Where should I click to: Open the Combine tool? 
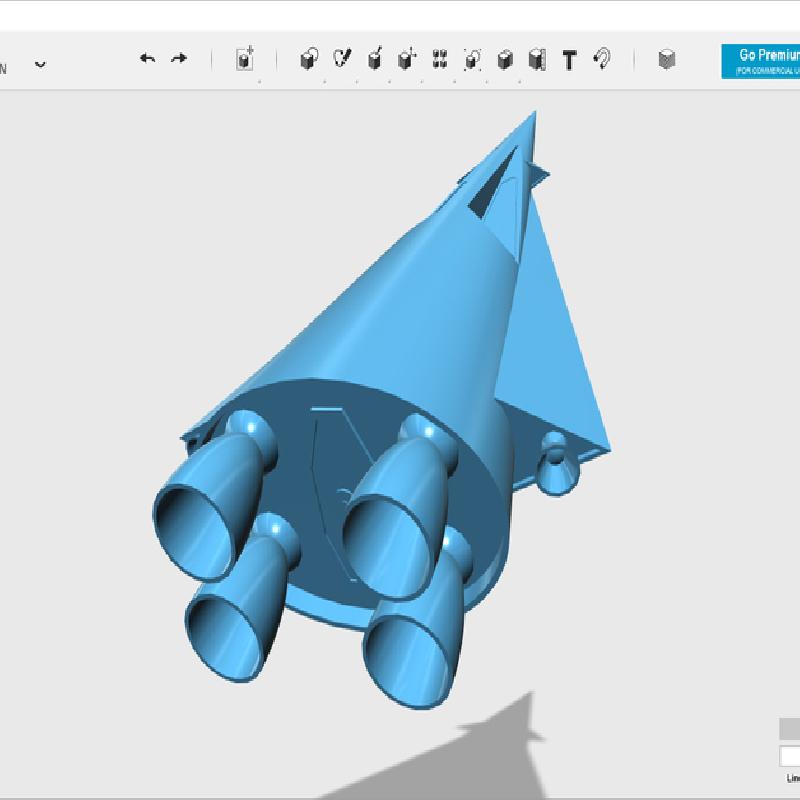click(505, 60)
